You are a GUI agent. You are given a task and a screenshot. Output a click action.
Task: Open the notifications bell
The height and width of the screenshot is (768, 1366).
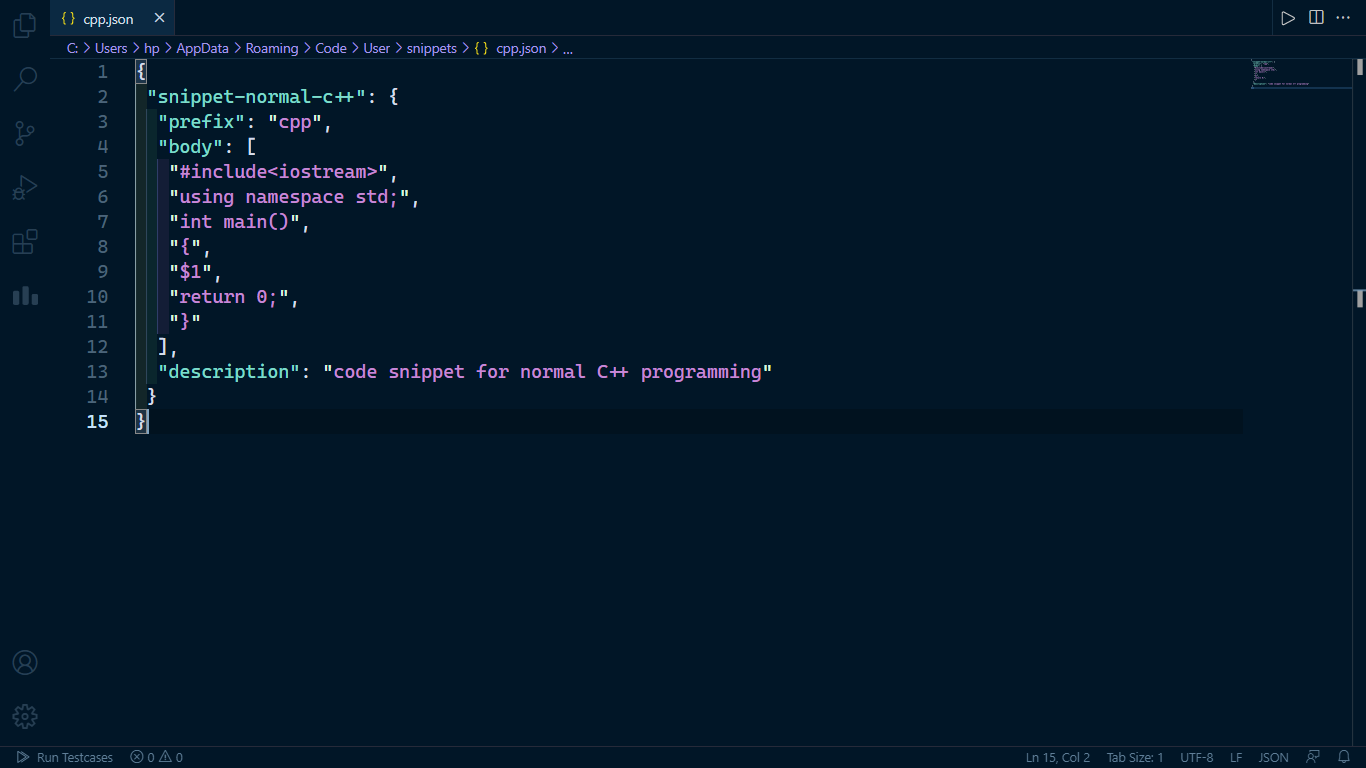1345,757
